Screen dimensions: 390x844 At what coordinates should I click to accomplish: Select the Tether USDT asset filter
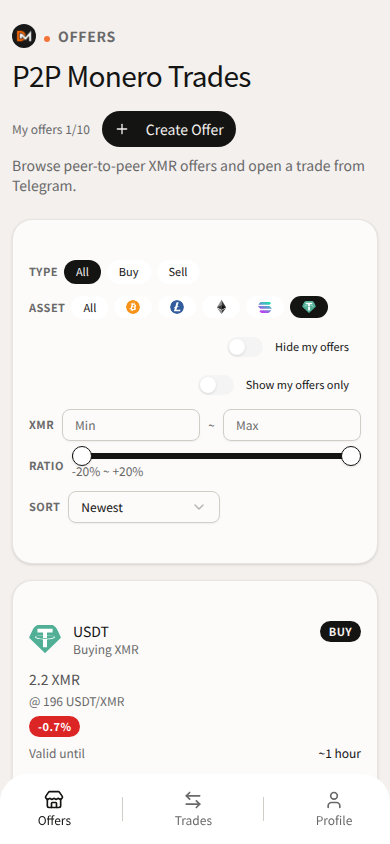309,307
